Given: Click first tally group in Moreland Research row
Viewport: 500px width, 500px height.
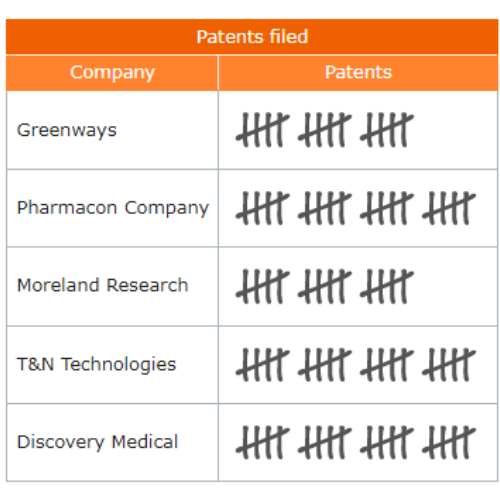Looking at the screenshot, I should (263, 286).
